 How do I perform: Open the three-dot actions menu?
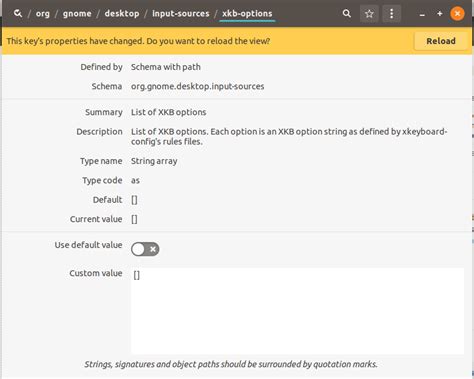pos(391,14)
